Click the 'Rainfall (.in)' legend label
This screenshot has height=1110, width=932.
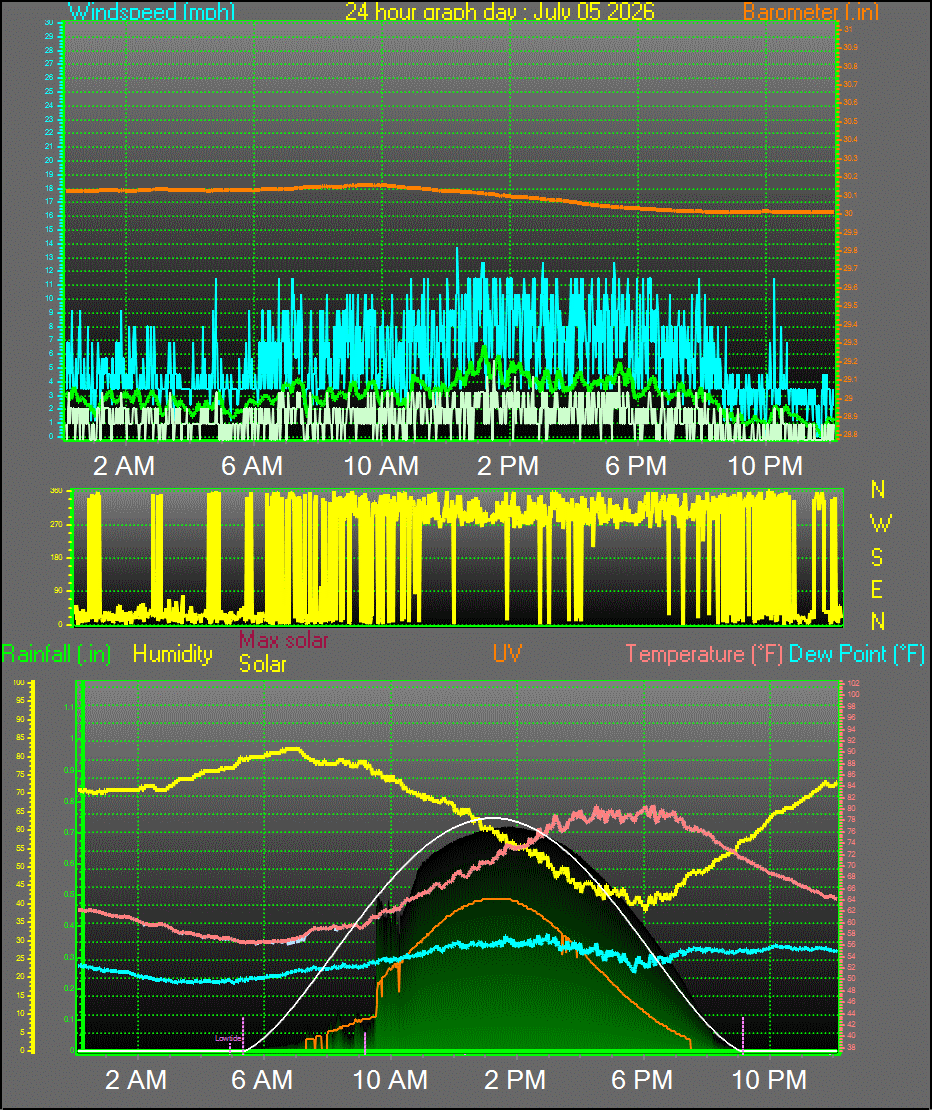coord(56,653)
